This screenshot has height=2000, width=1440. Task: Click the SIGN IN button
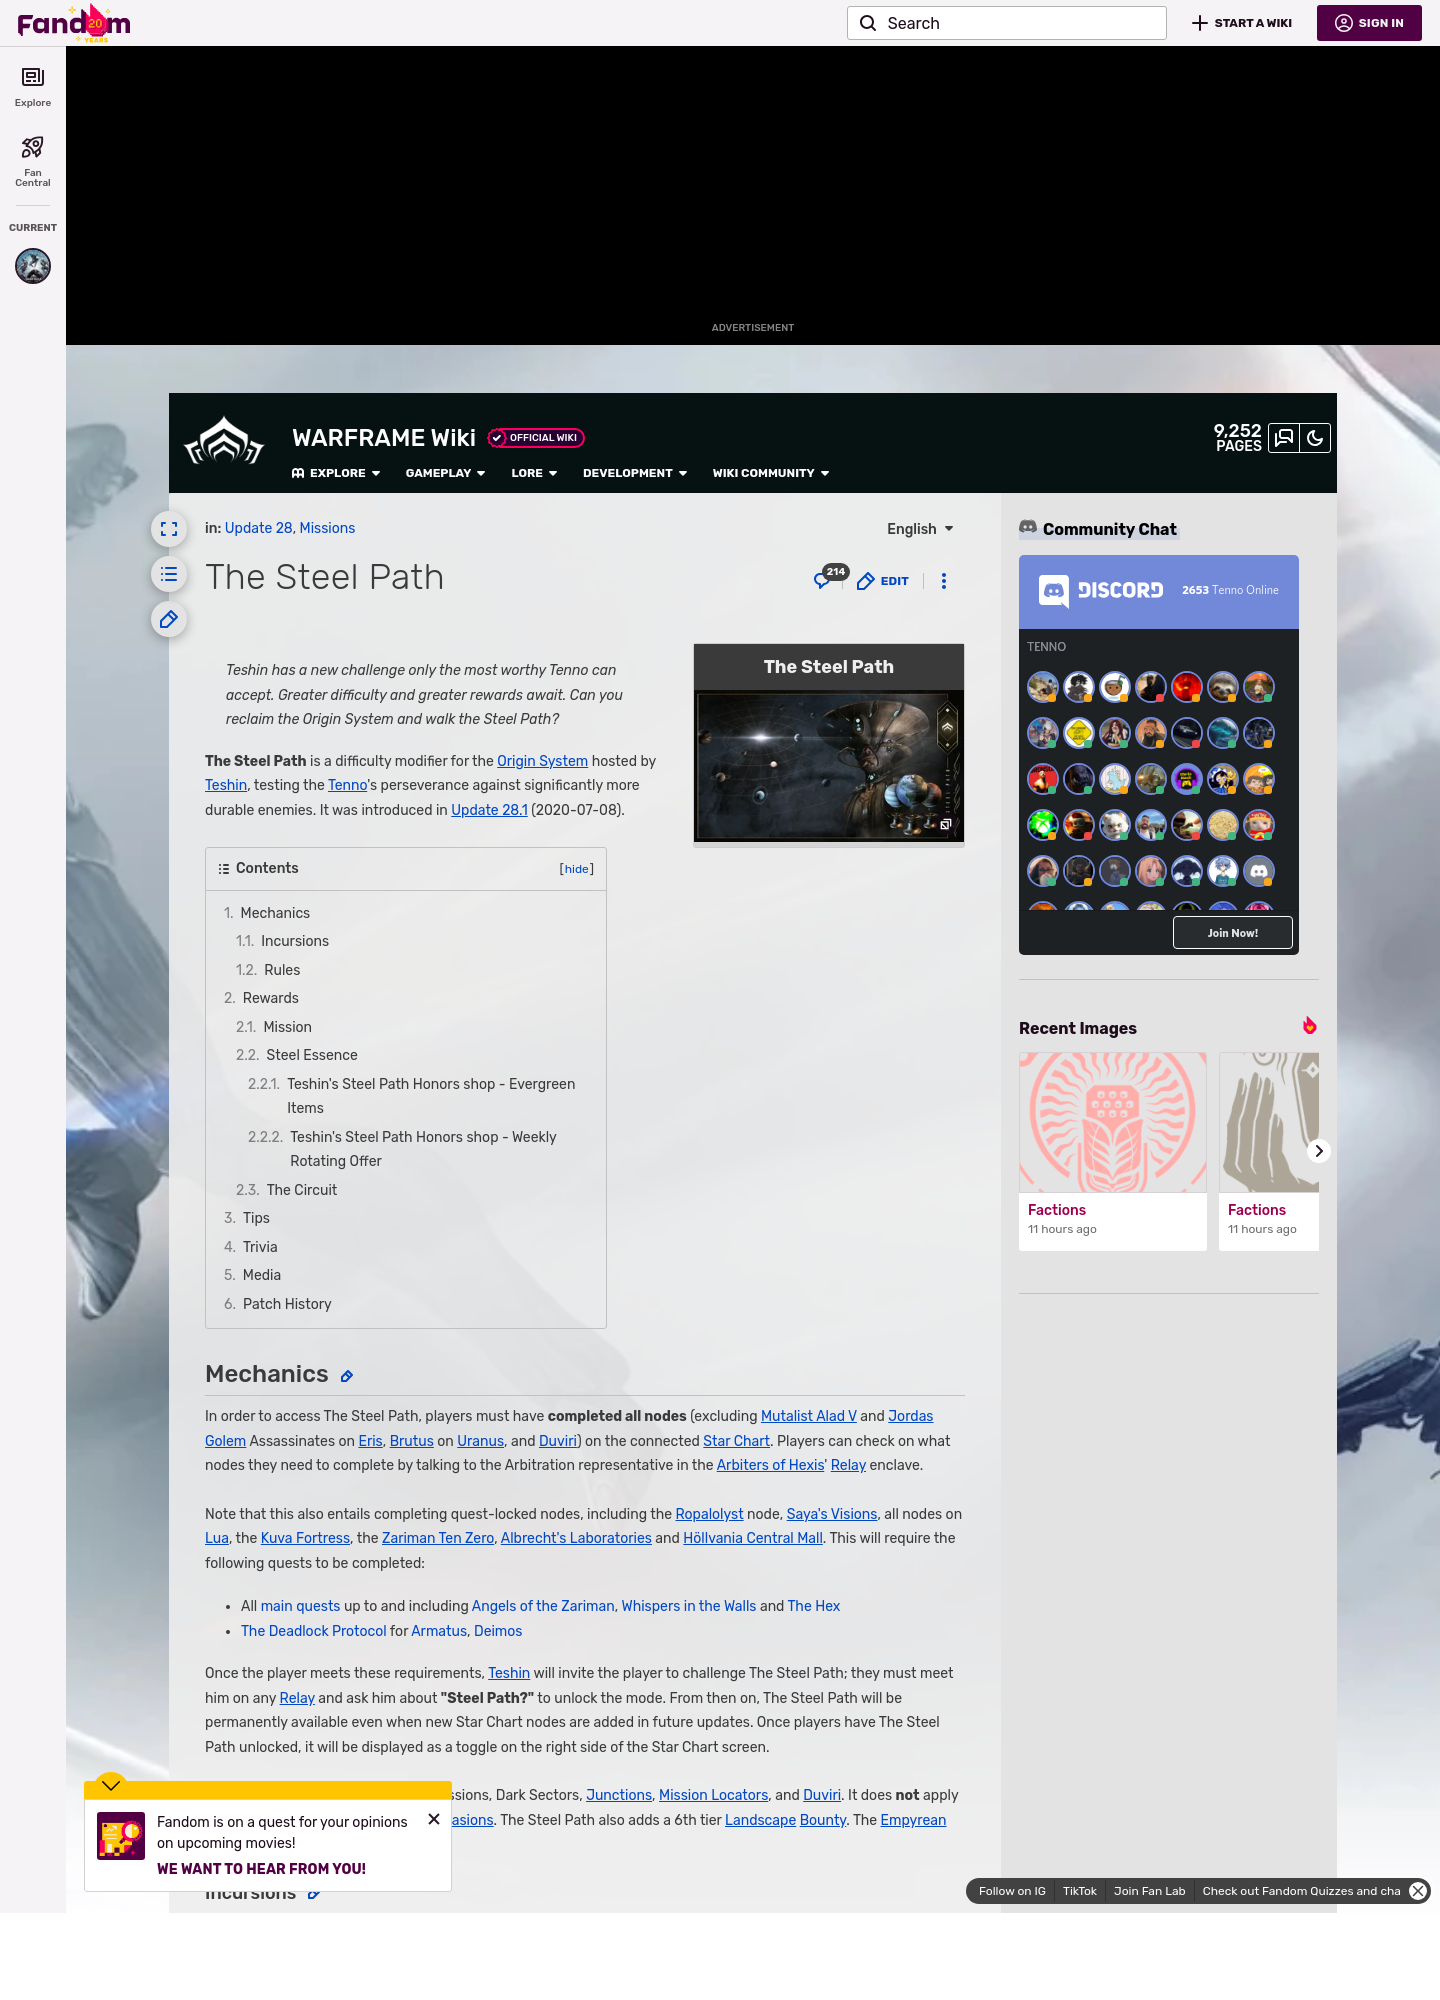[x=1369, y=23]
